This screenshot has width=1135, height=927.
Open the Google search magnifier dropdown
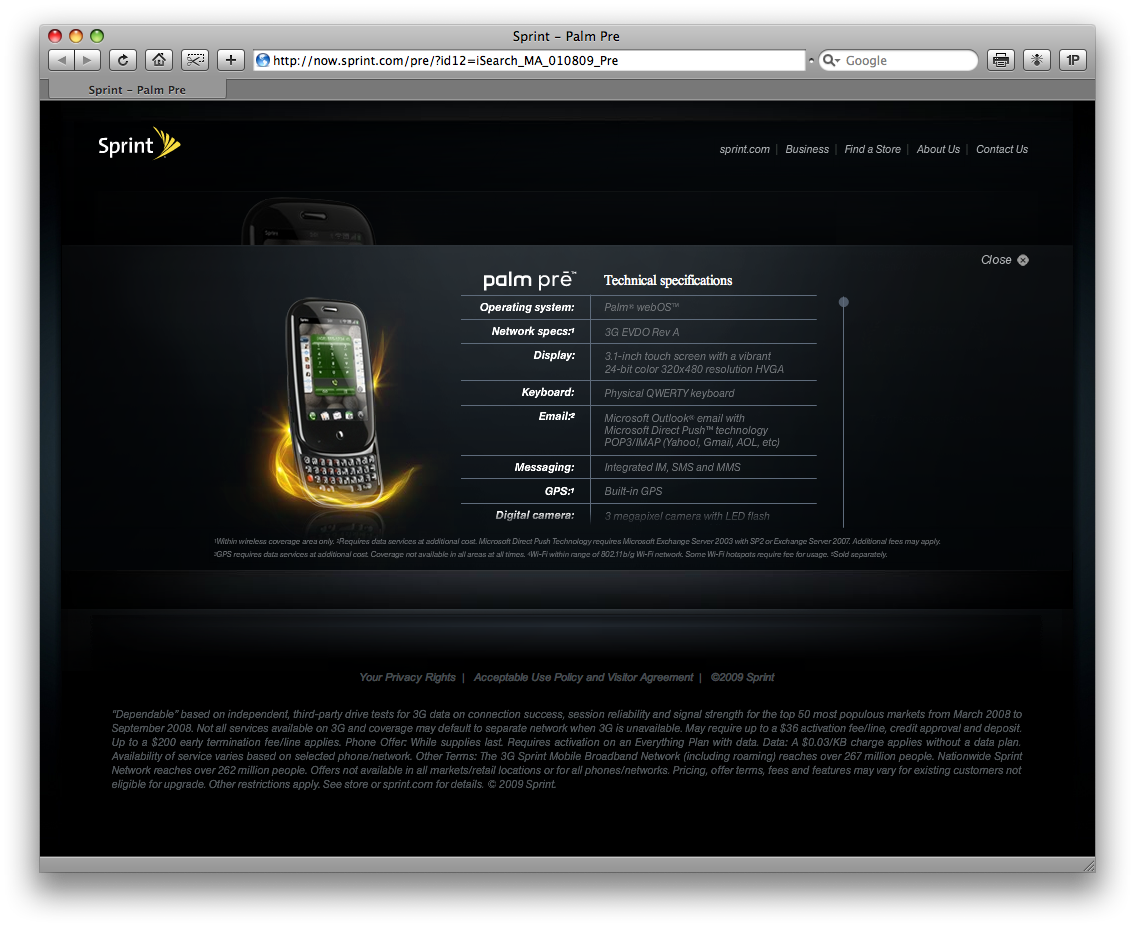click(x=831, y=61)
